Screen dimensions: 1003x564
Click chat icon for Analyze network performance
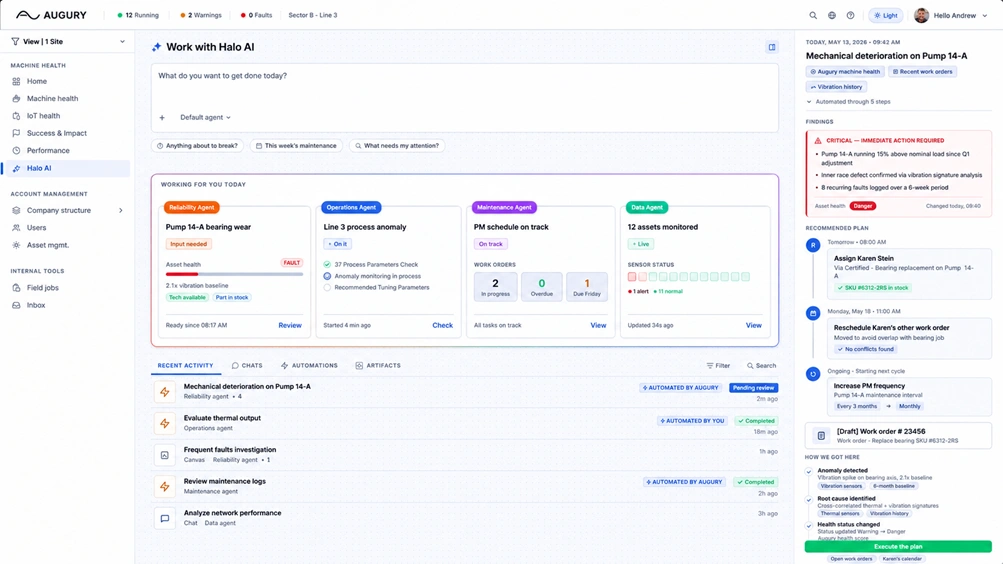pyautogui.click(x=164, y=519)
